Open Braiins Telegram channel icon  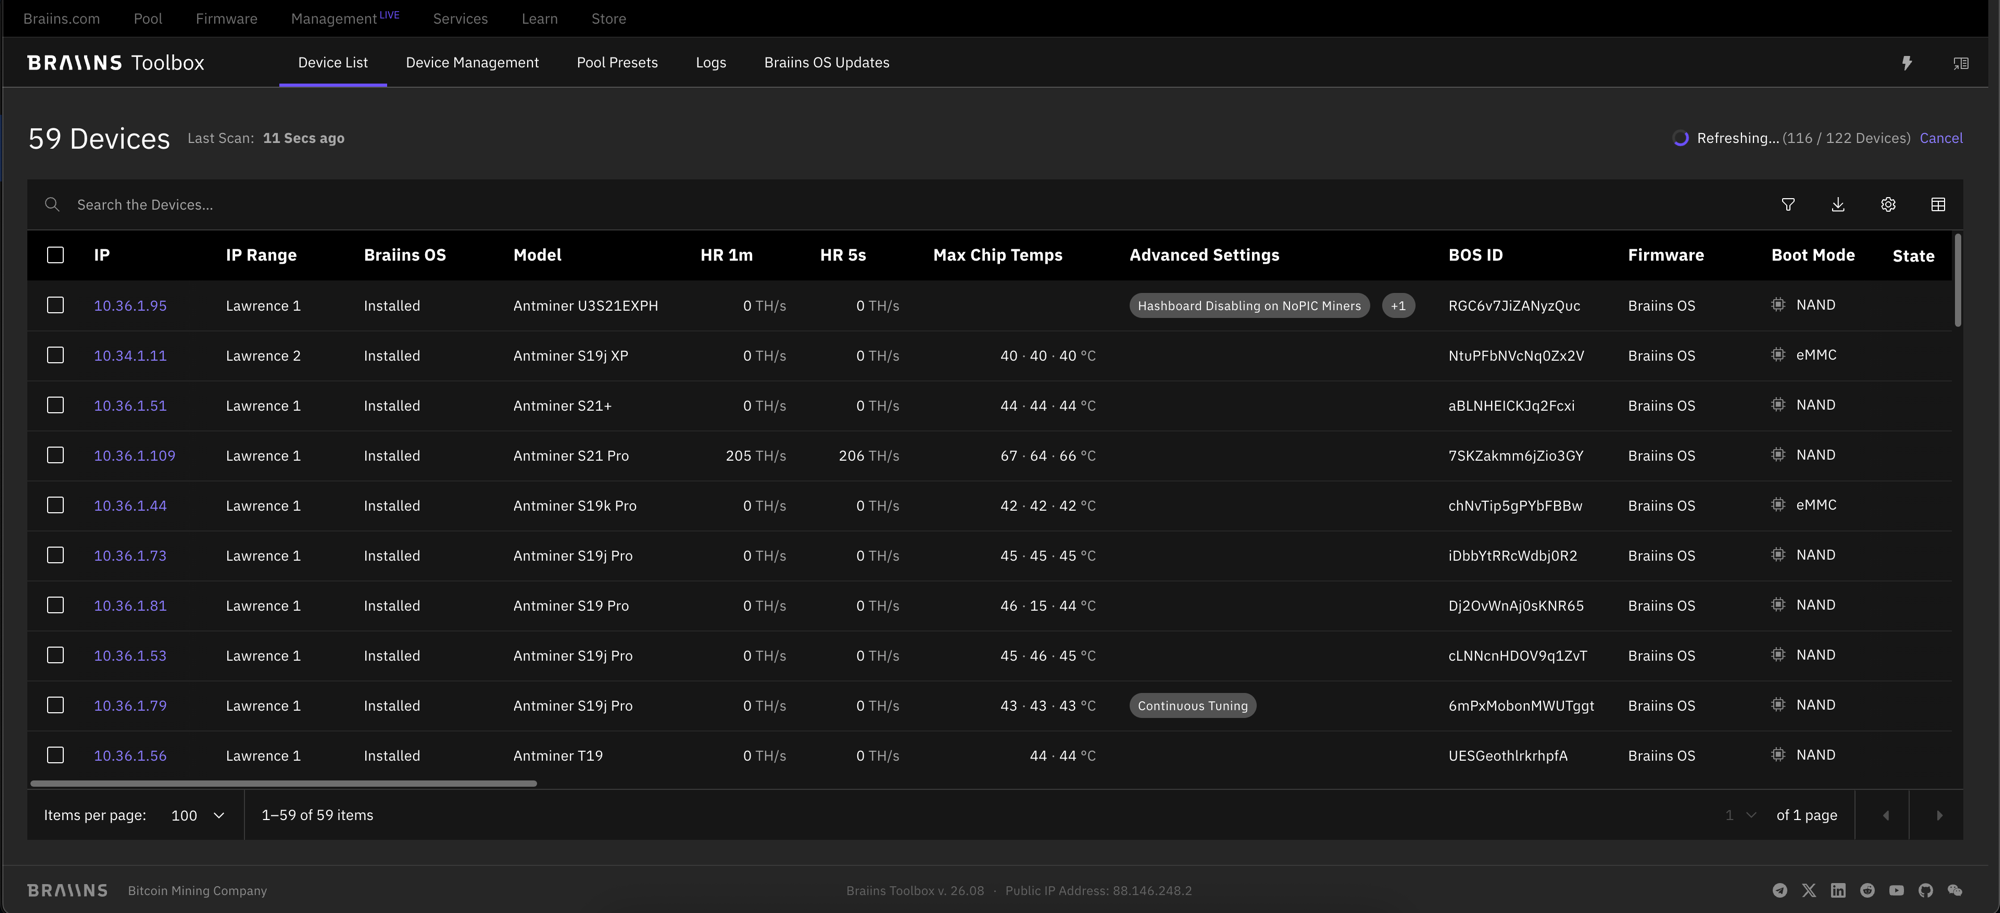[x=1780, y=890]
